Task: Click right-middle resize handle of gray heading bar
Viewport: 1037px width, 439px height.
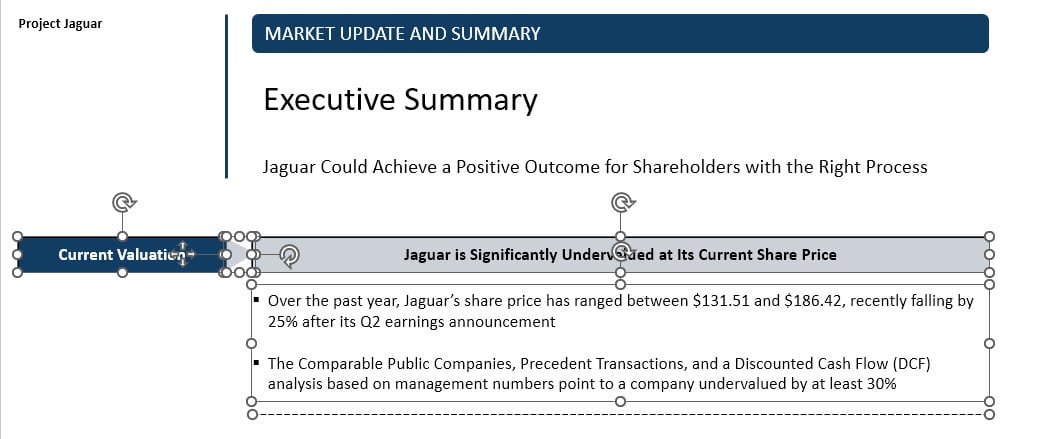Action: [989, 254]
